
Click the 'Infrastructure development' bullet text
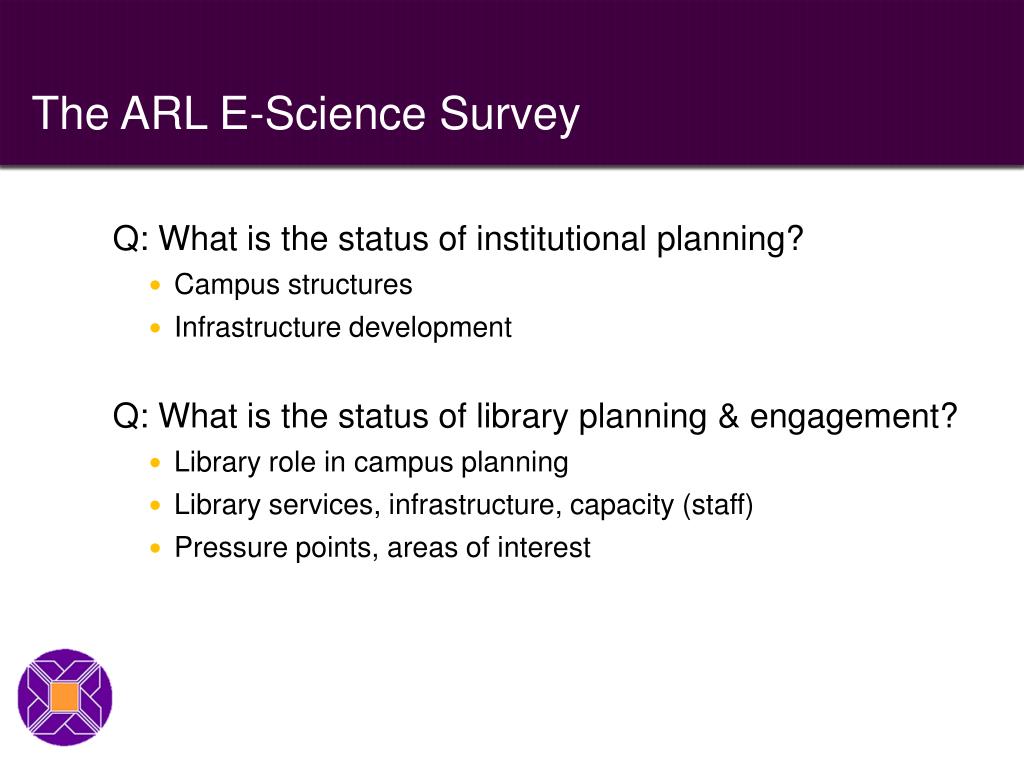click(x=343, y=328)
